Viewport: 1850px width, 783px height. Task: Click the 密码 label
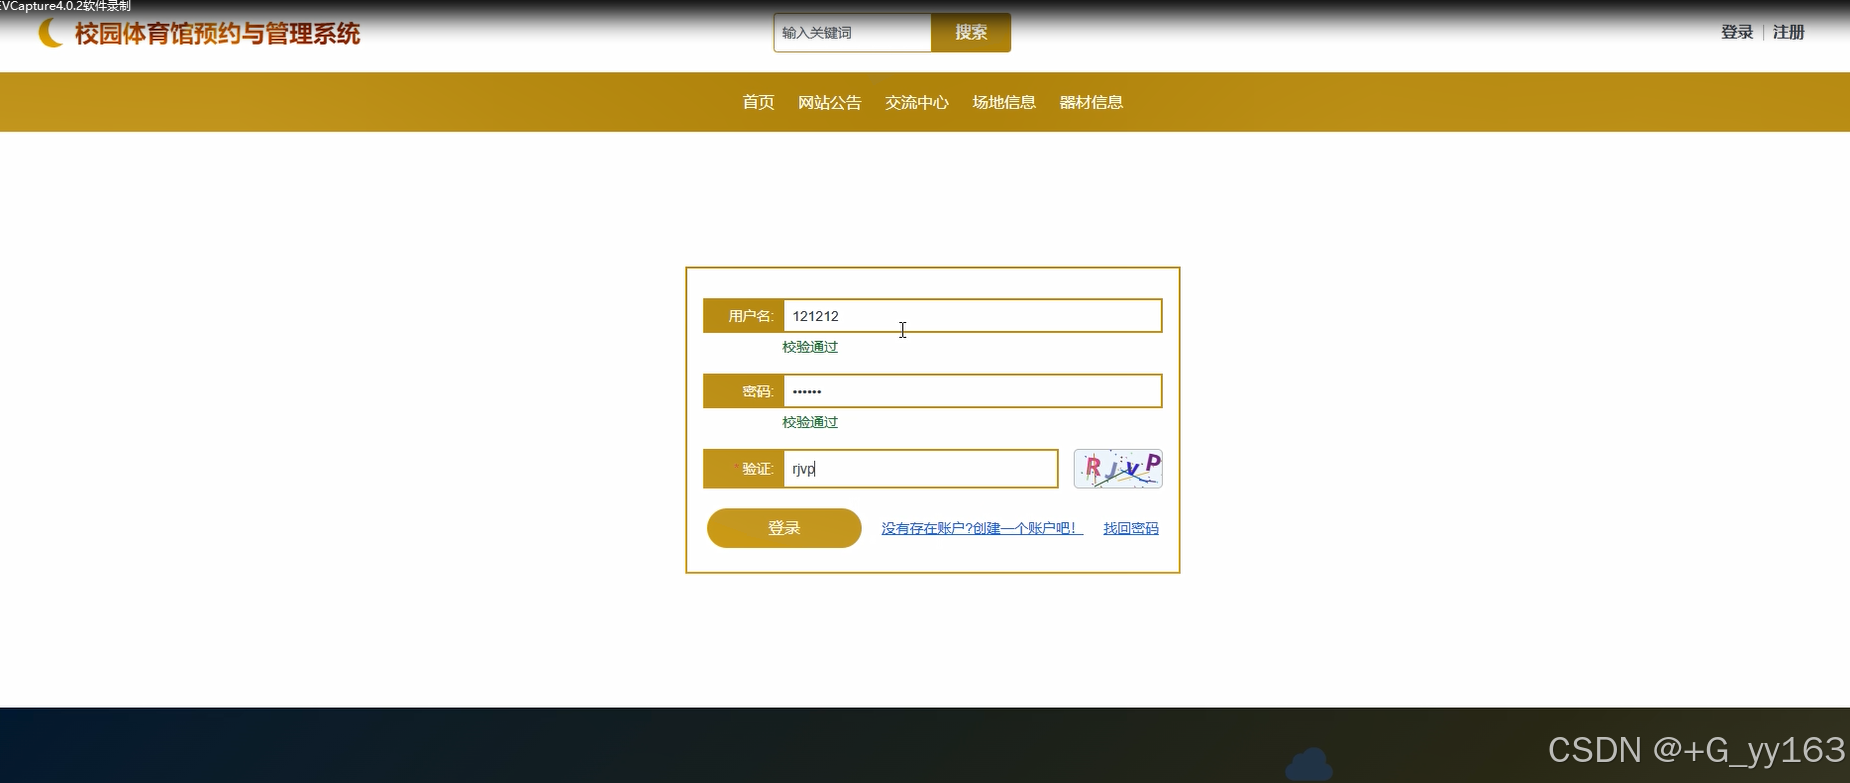point(758,391)
